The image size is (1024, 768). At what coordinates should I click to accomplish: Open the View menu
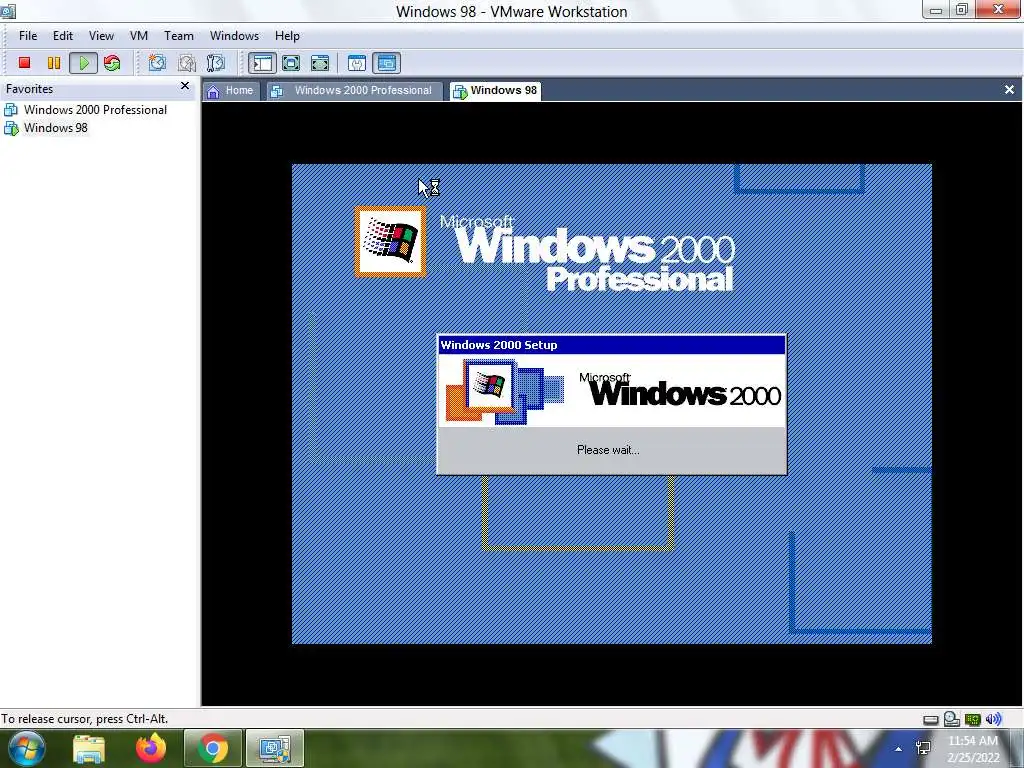[x=101, y=36]
